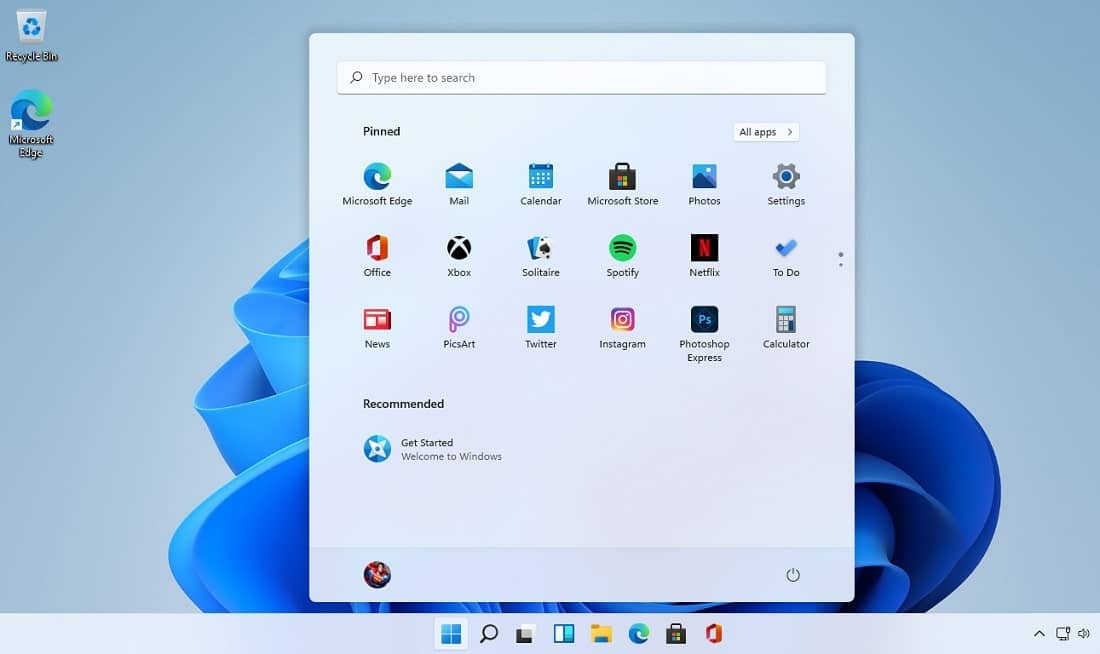
Task: Open File Explorer from the taskbar
Action: (601, 634)
